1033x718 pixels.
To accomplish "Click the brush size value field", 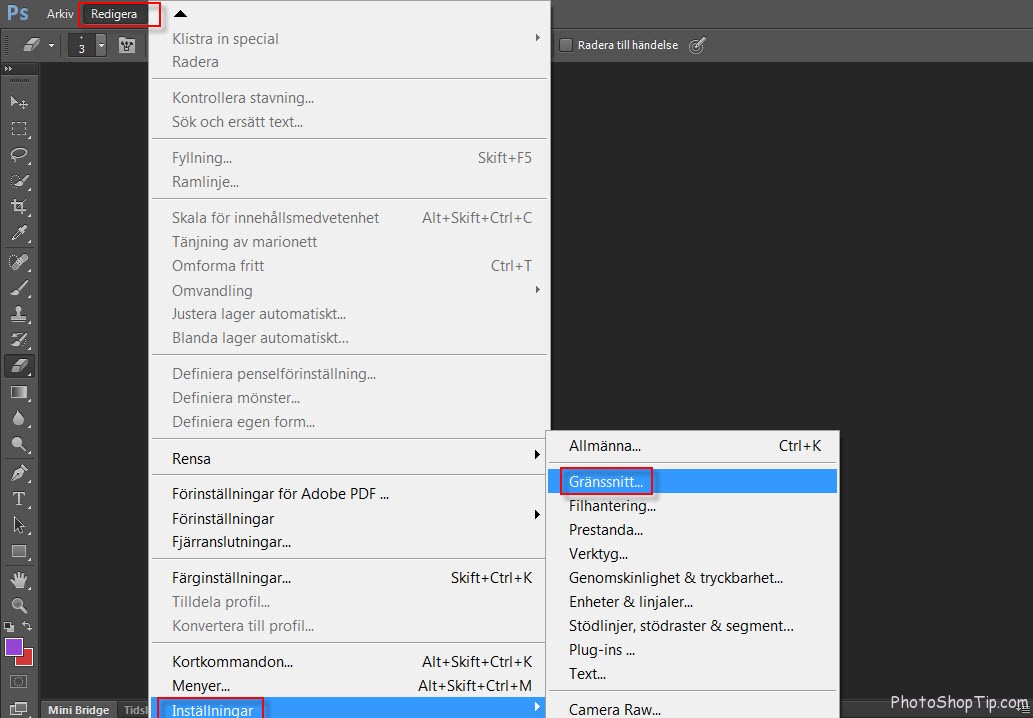I will (x=82, y=45).
